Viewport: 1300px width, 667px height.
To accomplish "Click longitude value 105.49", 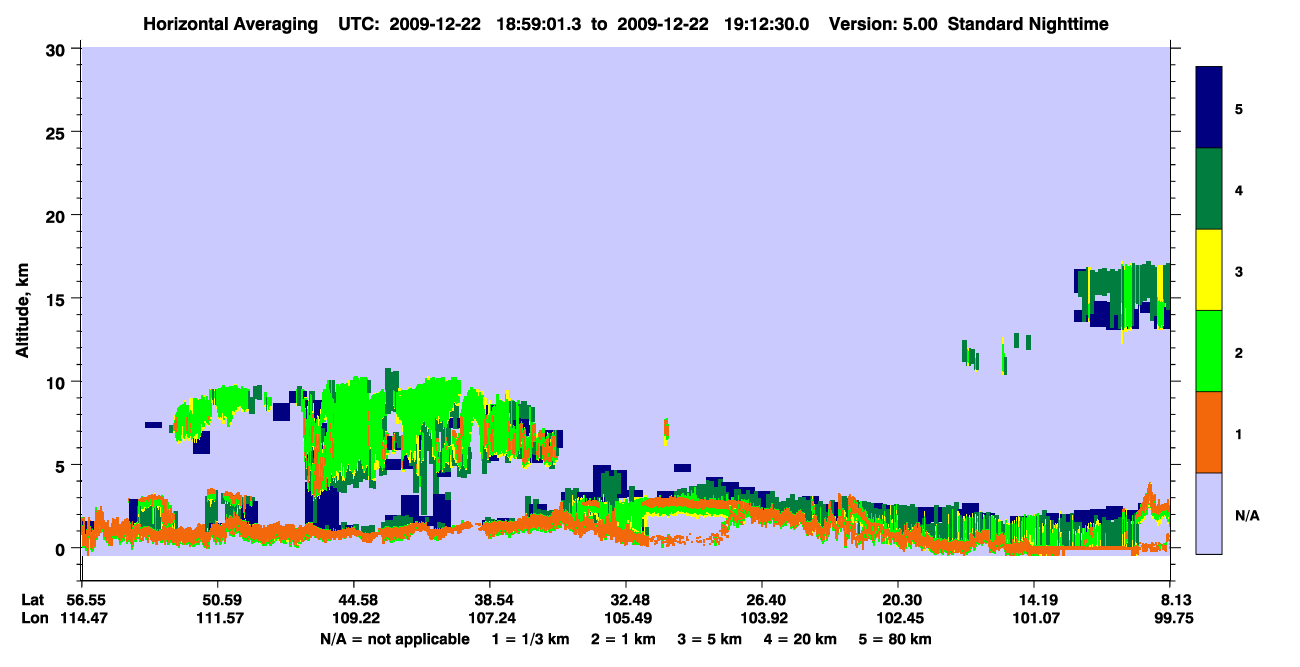I will coord(626,618).
